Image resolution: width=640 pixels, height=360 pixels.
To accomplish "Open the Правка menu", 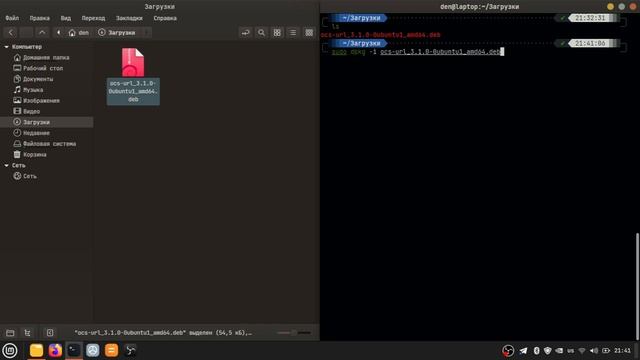I will point(40,18).
